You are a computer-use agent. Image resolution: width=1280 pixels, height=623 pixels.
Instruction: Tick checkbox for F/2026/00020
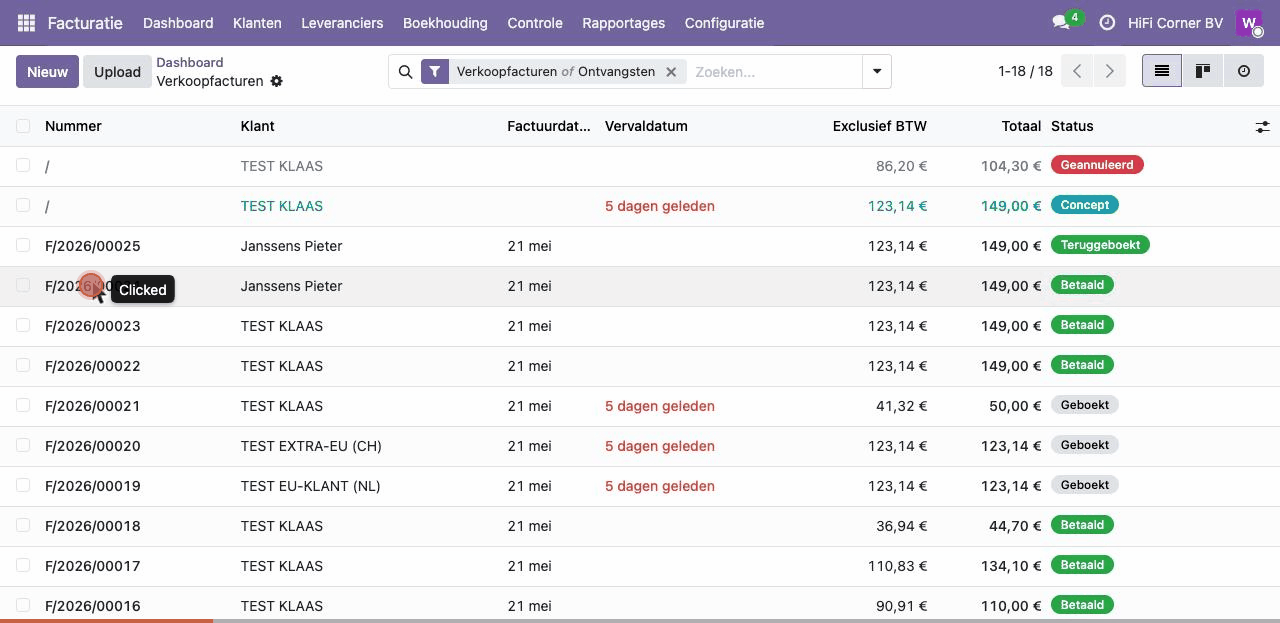[23, 445]
